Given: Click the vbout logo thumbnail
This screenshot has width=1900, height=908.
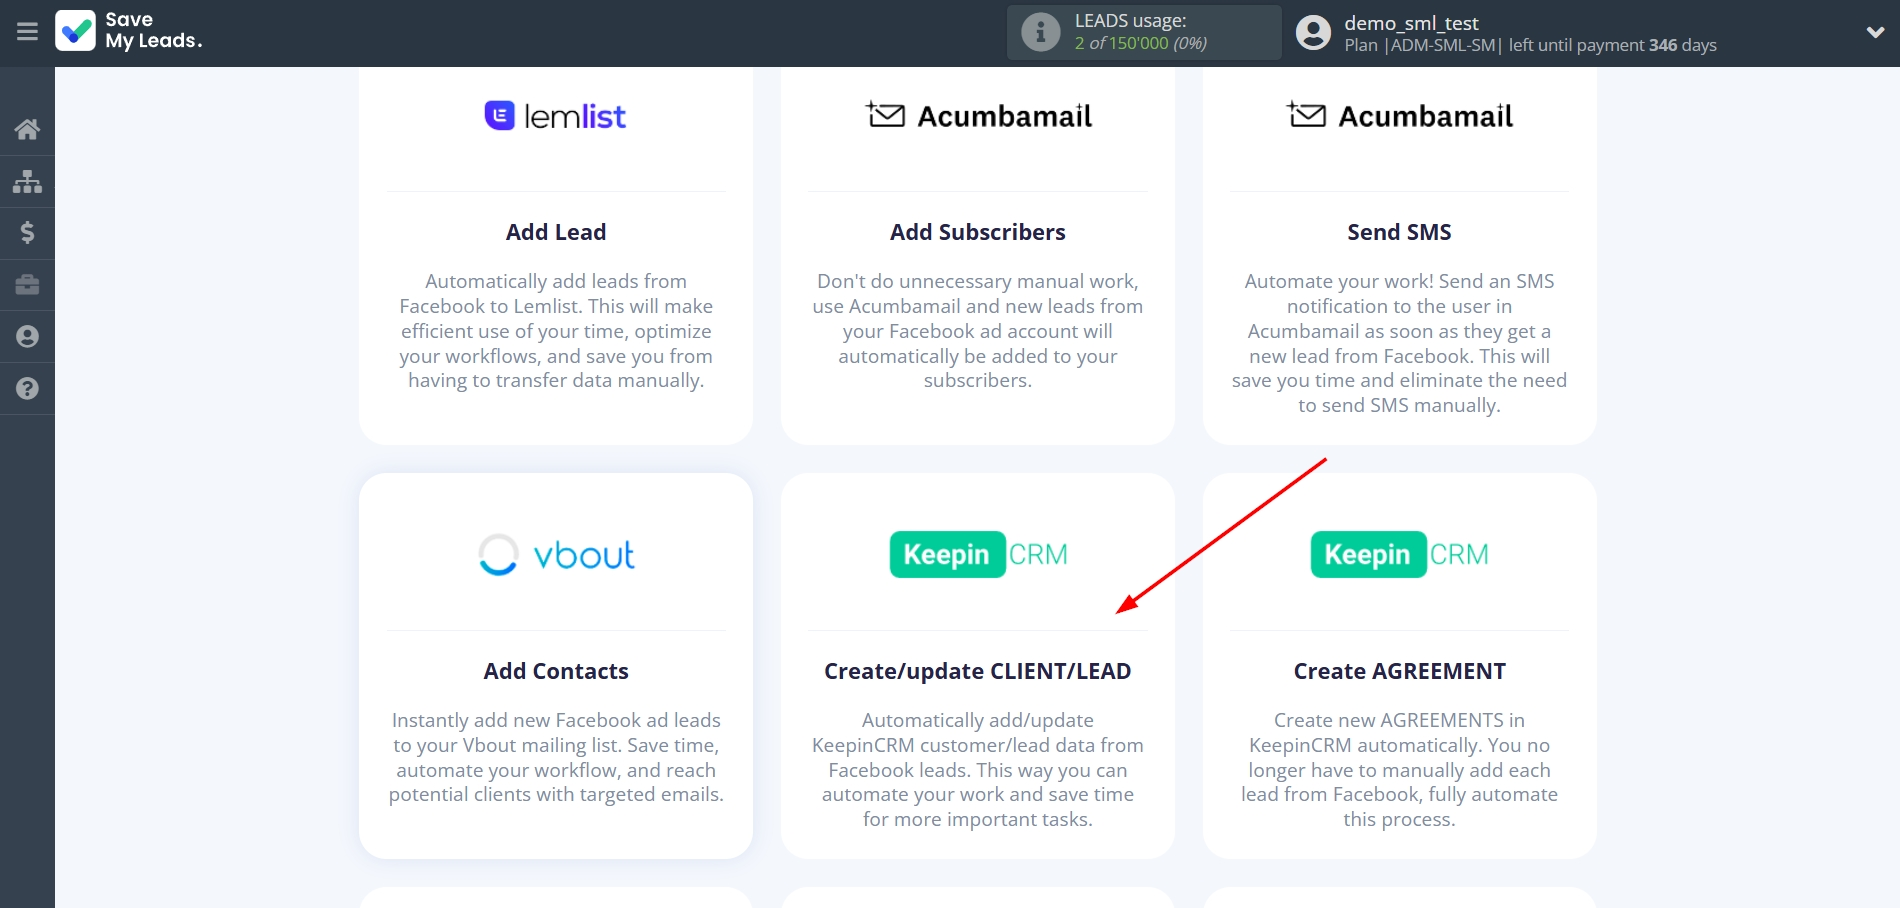Looking at the screenshot, I should tap(556, 555).
